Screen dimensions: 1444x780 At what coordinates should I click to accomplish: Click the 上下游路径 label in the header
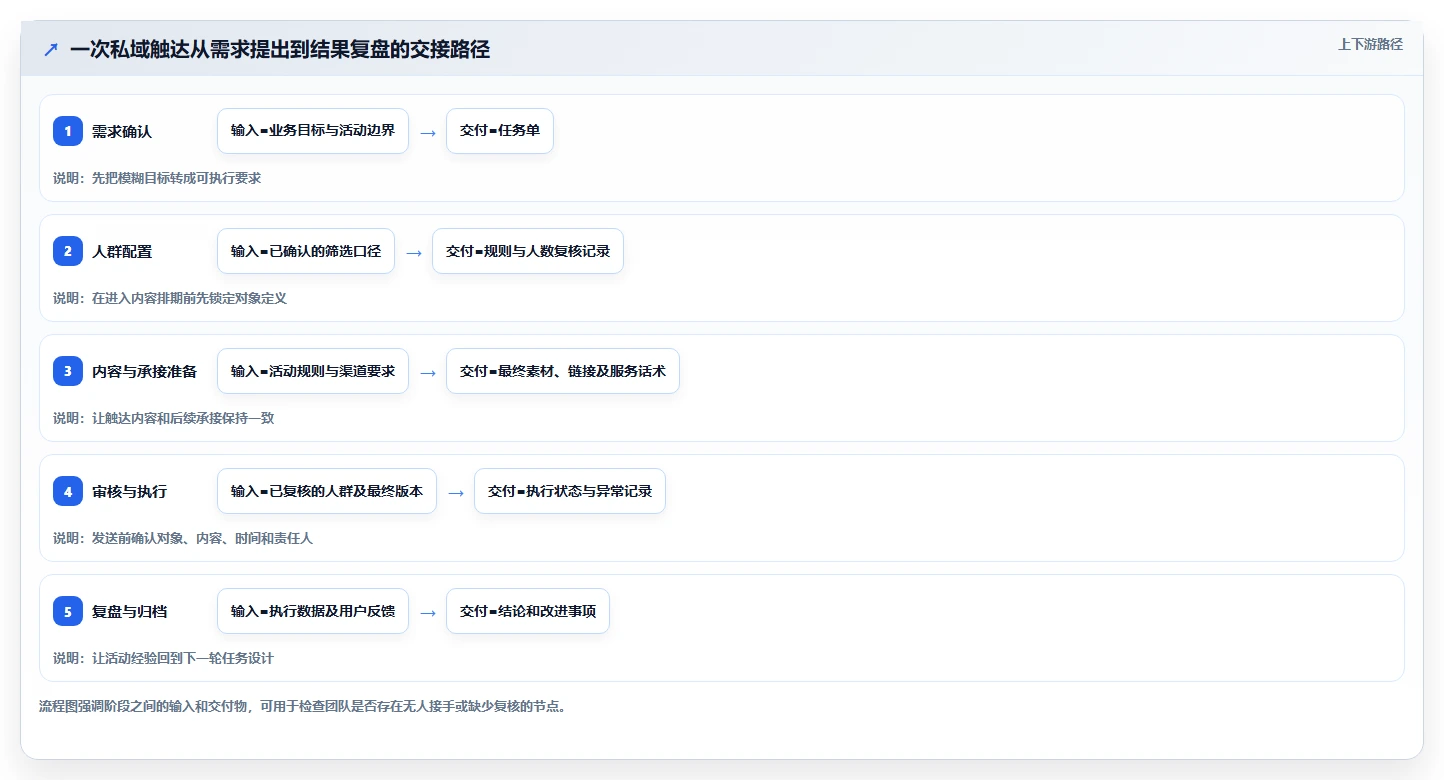[x=1370, y=44]
